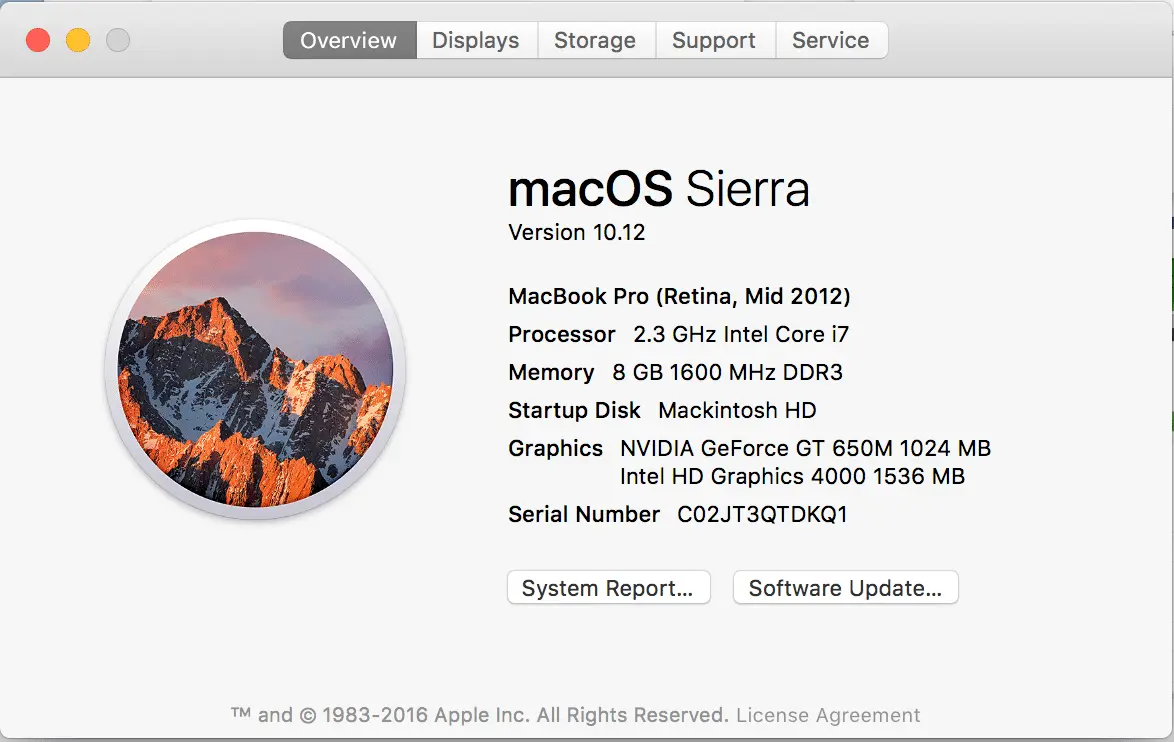Viewport: 1174px width, 742px height.
Task: Minimize the window using the yellow button
Action: point(78,41)
